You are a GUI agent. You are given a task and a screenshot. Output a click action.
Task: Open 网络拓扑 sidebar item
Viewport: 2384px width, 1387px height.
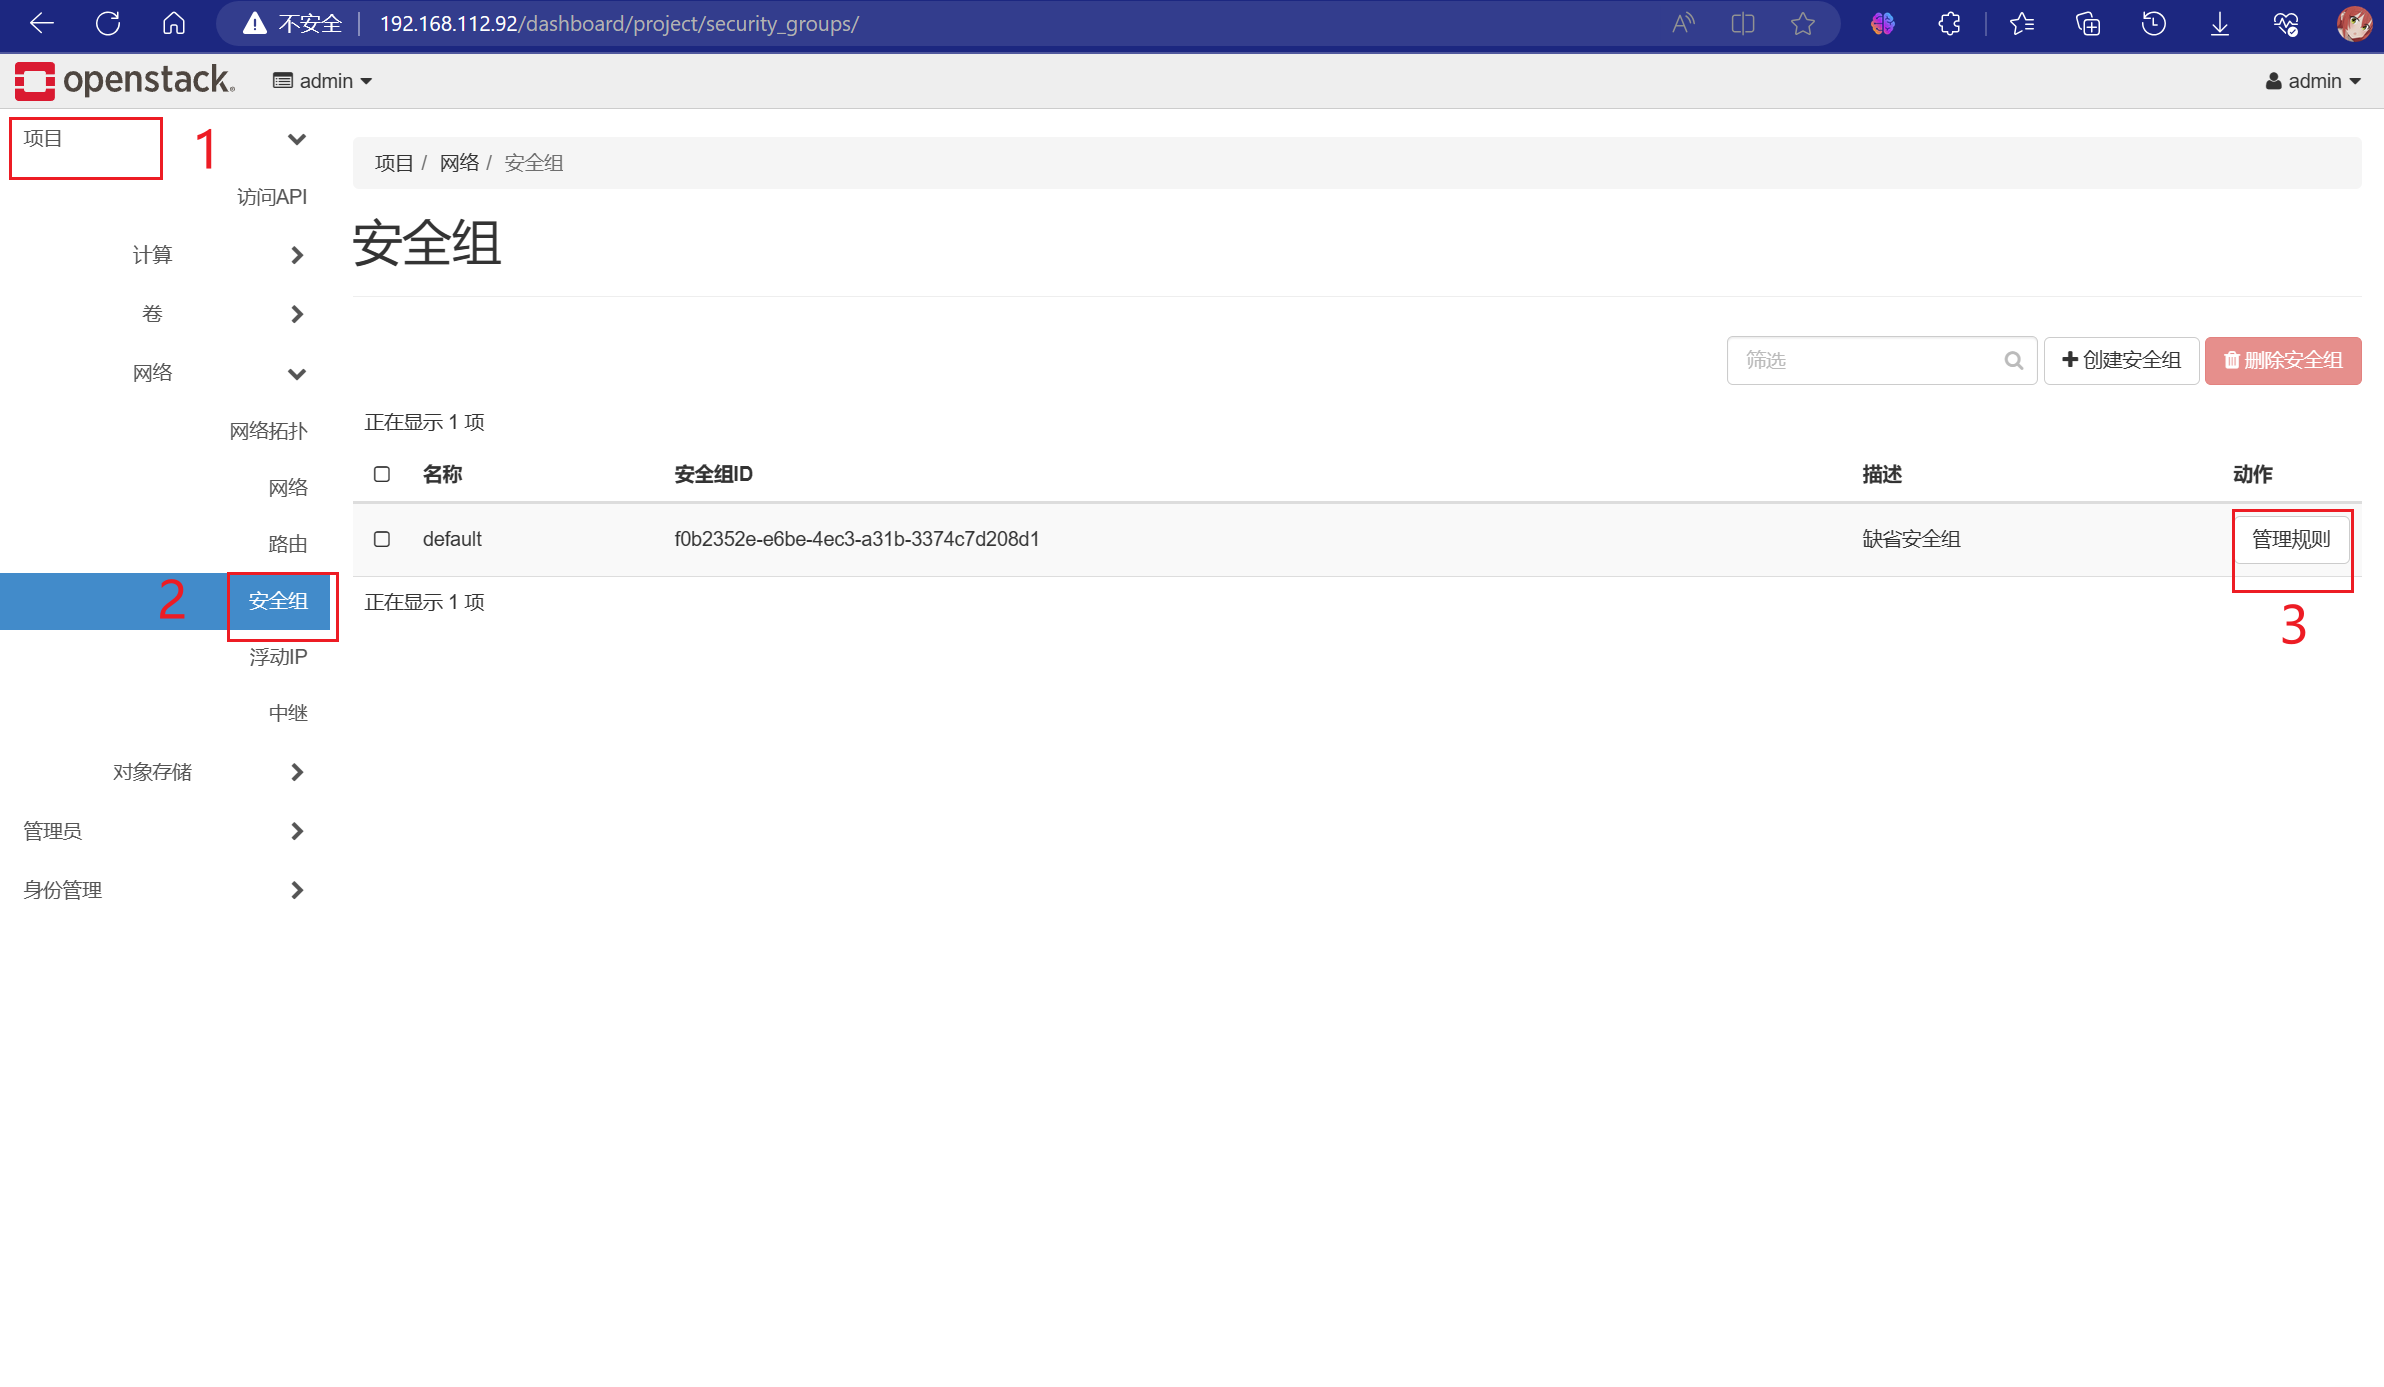268,431
